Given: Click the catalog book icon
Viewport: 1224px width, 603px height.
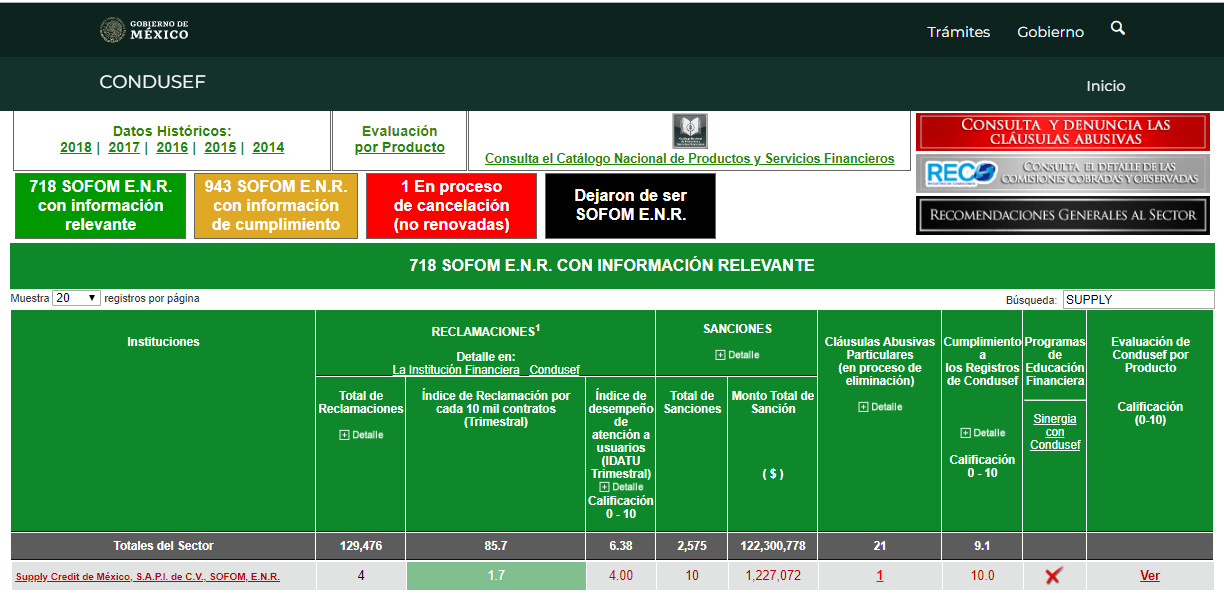Looking at the screenshot, I should (689, 131).
